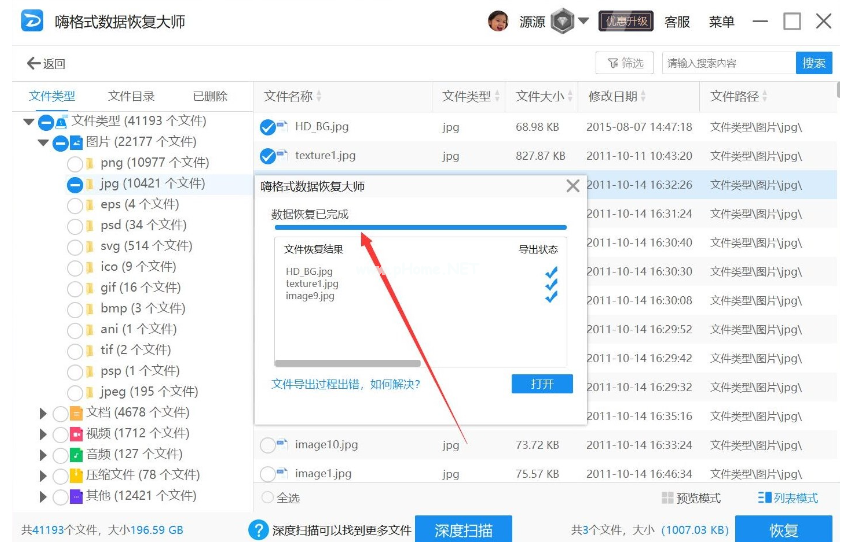This screenshot has height=556, width=845.
Task: Expand the 视频 (1712 个文件) category
Action: [x=43, y=434]
